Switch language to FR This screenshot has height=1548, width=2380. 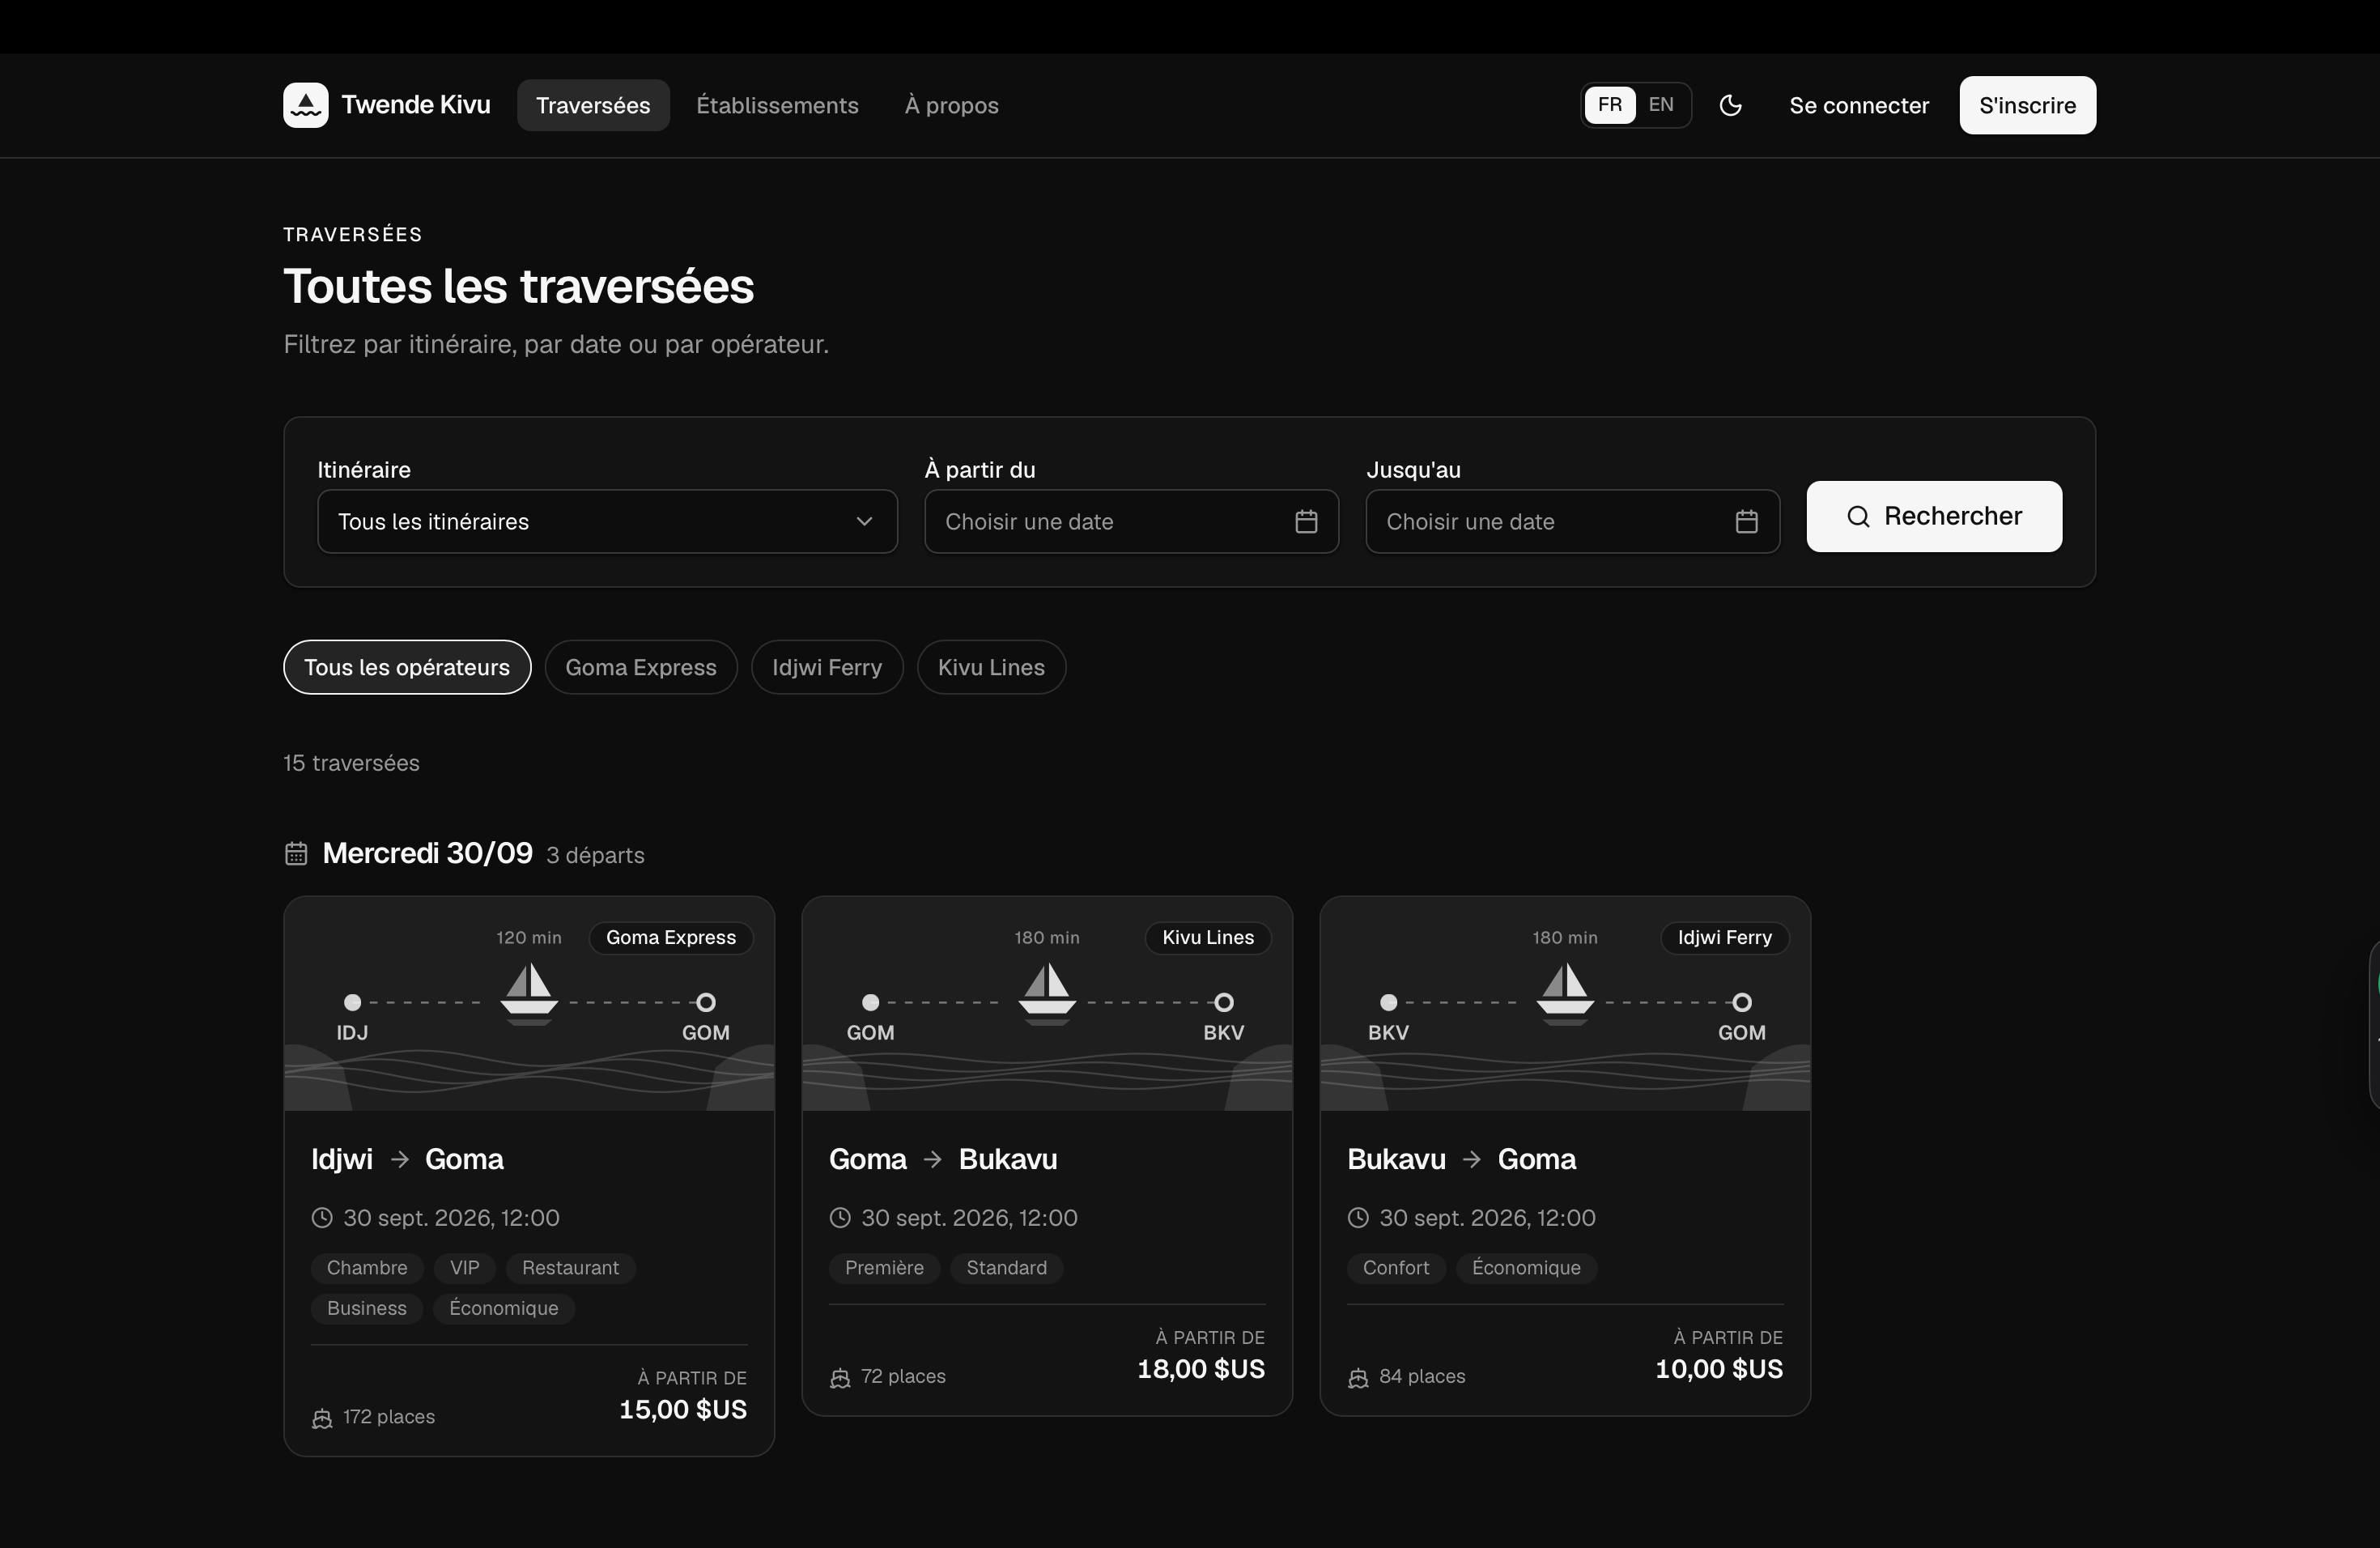[x=1610, y=105]
